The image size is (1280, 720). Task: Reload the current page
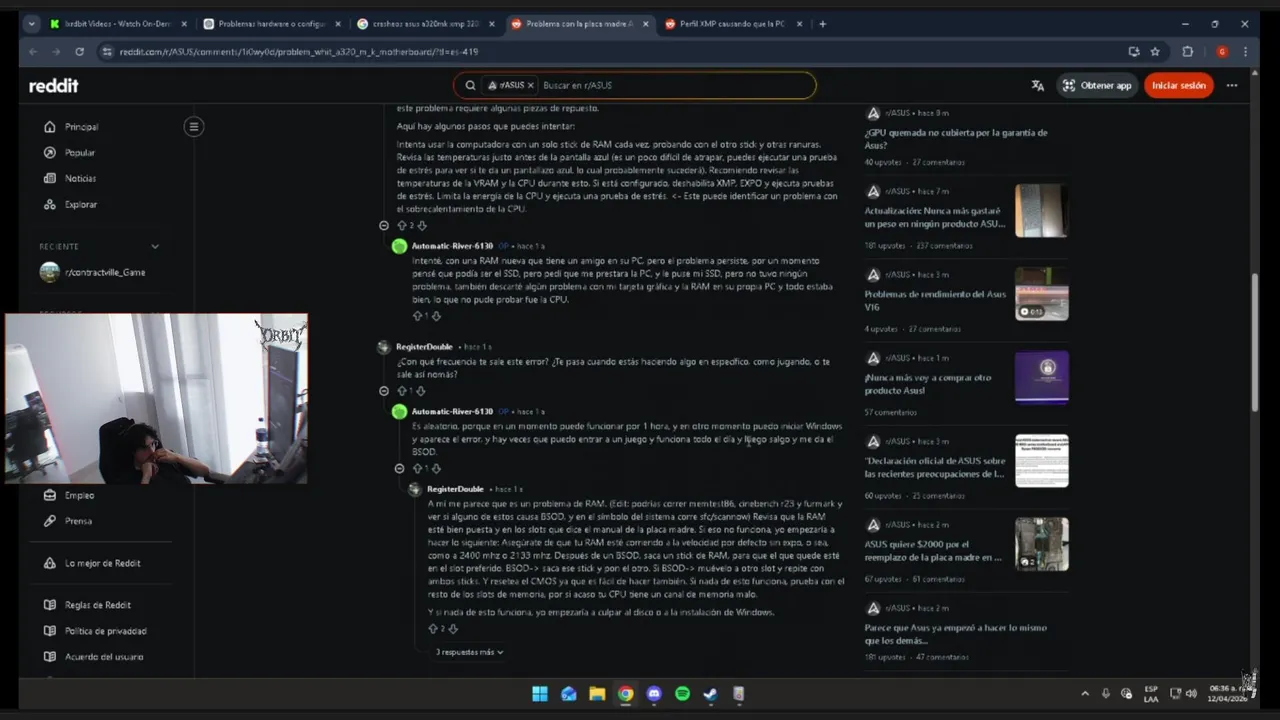point(79,52)
